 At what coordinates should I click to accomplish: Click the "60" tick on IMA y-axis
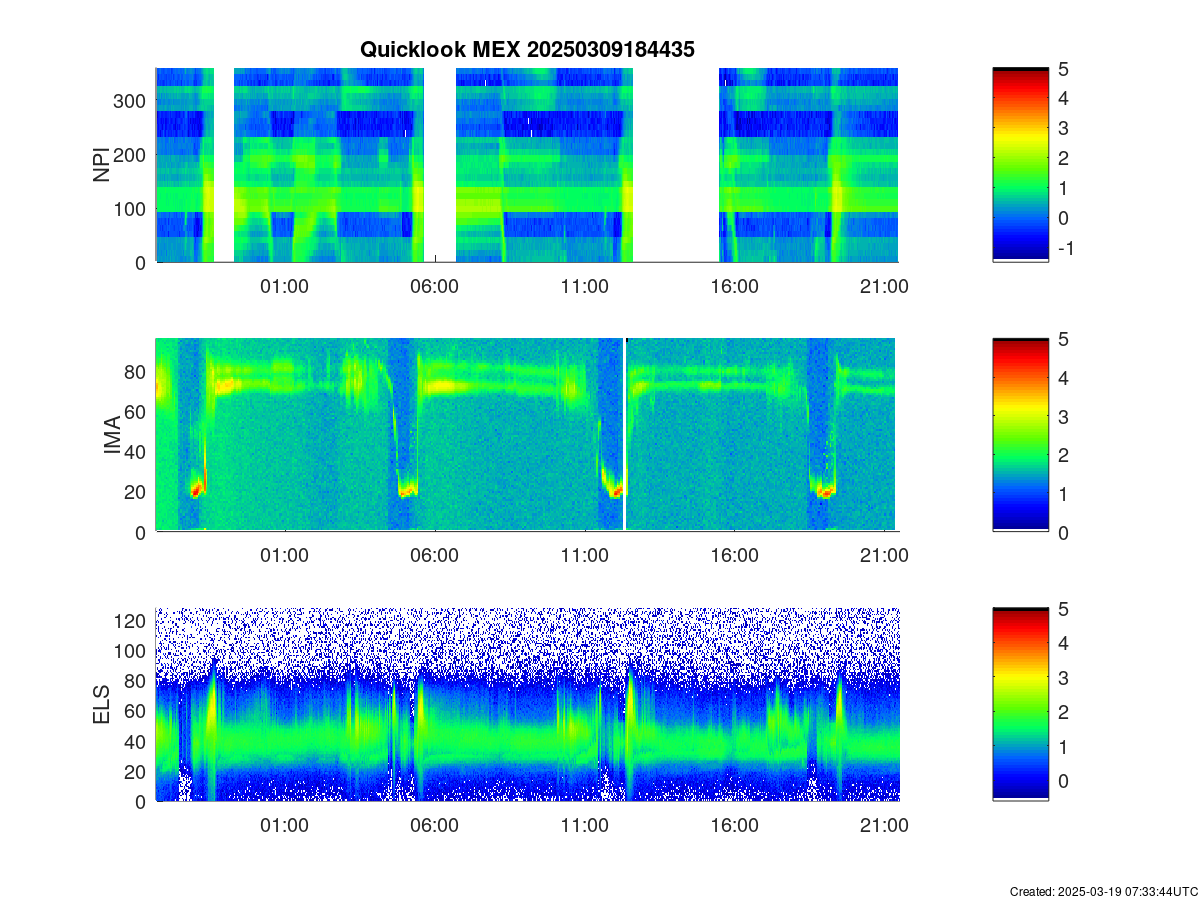(x=137, y=411)
